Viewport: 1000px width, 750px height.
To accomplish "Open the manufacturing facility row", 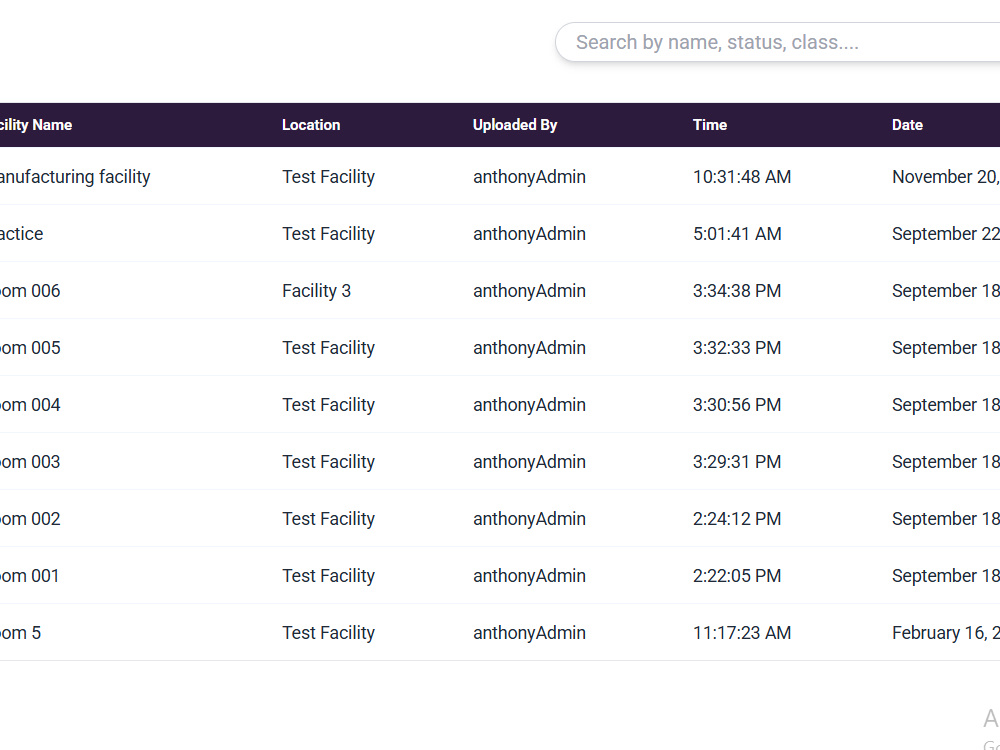I will (500, 177).
